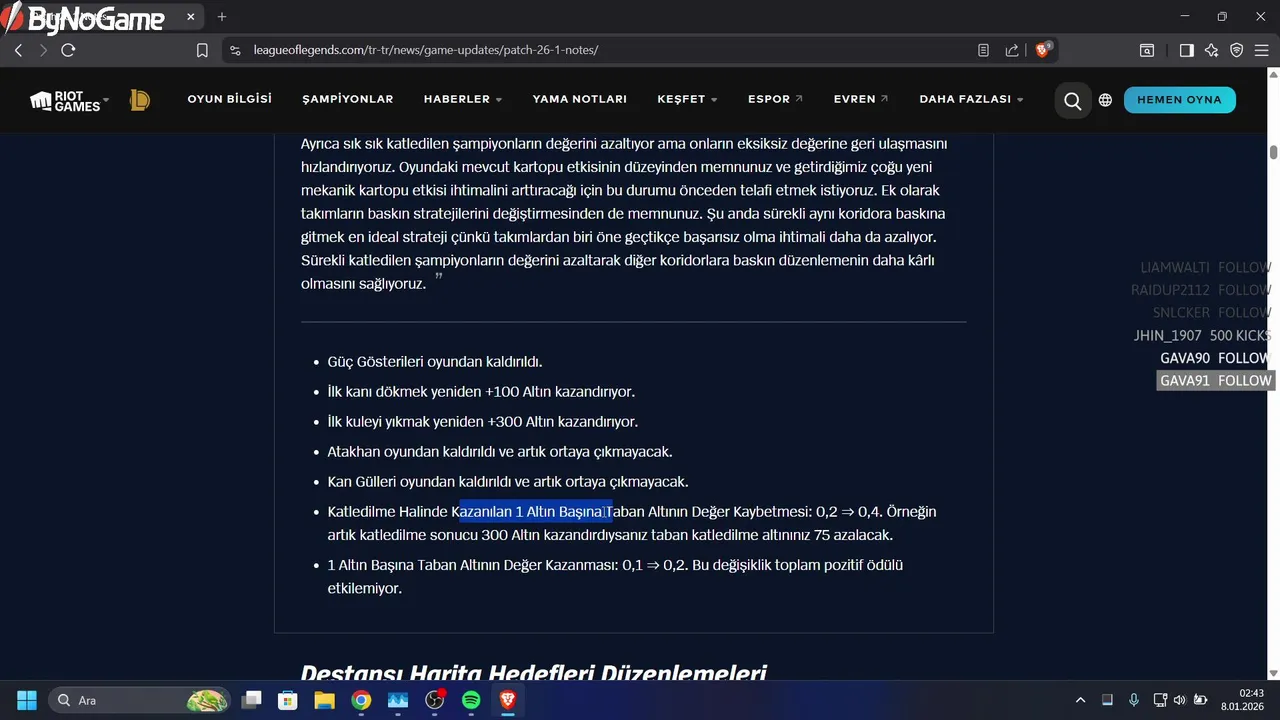1280x720 pixels.
Task: Open the browser hamburger menu
Action: (x=1263, y=50)
